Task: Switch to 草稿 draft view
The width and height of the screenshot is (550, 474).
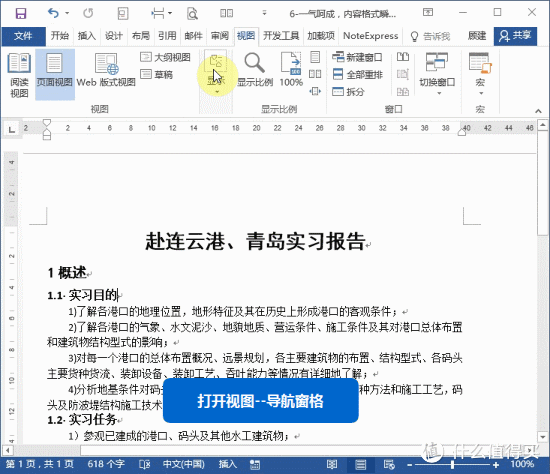Action: click(157, 74)
